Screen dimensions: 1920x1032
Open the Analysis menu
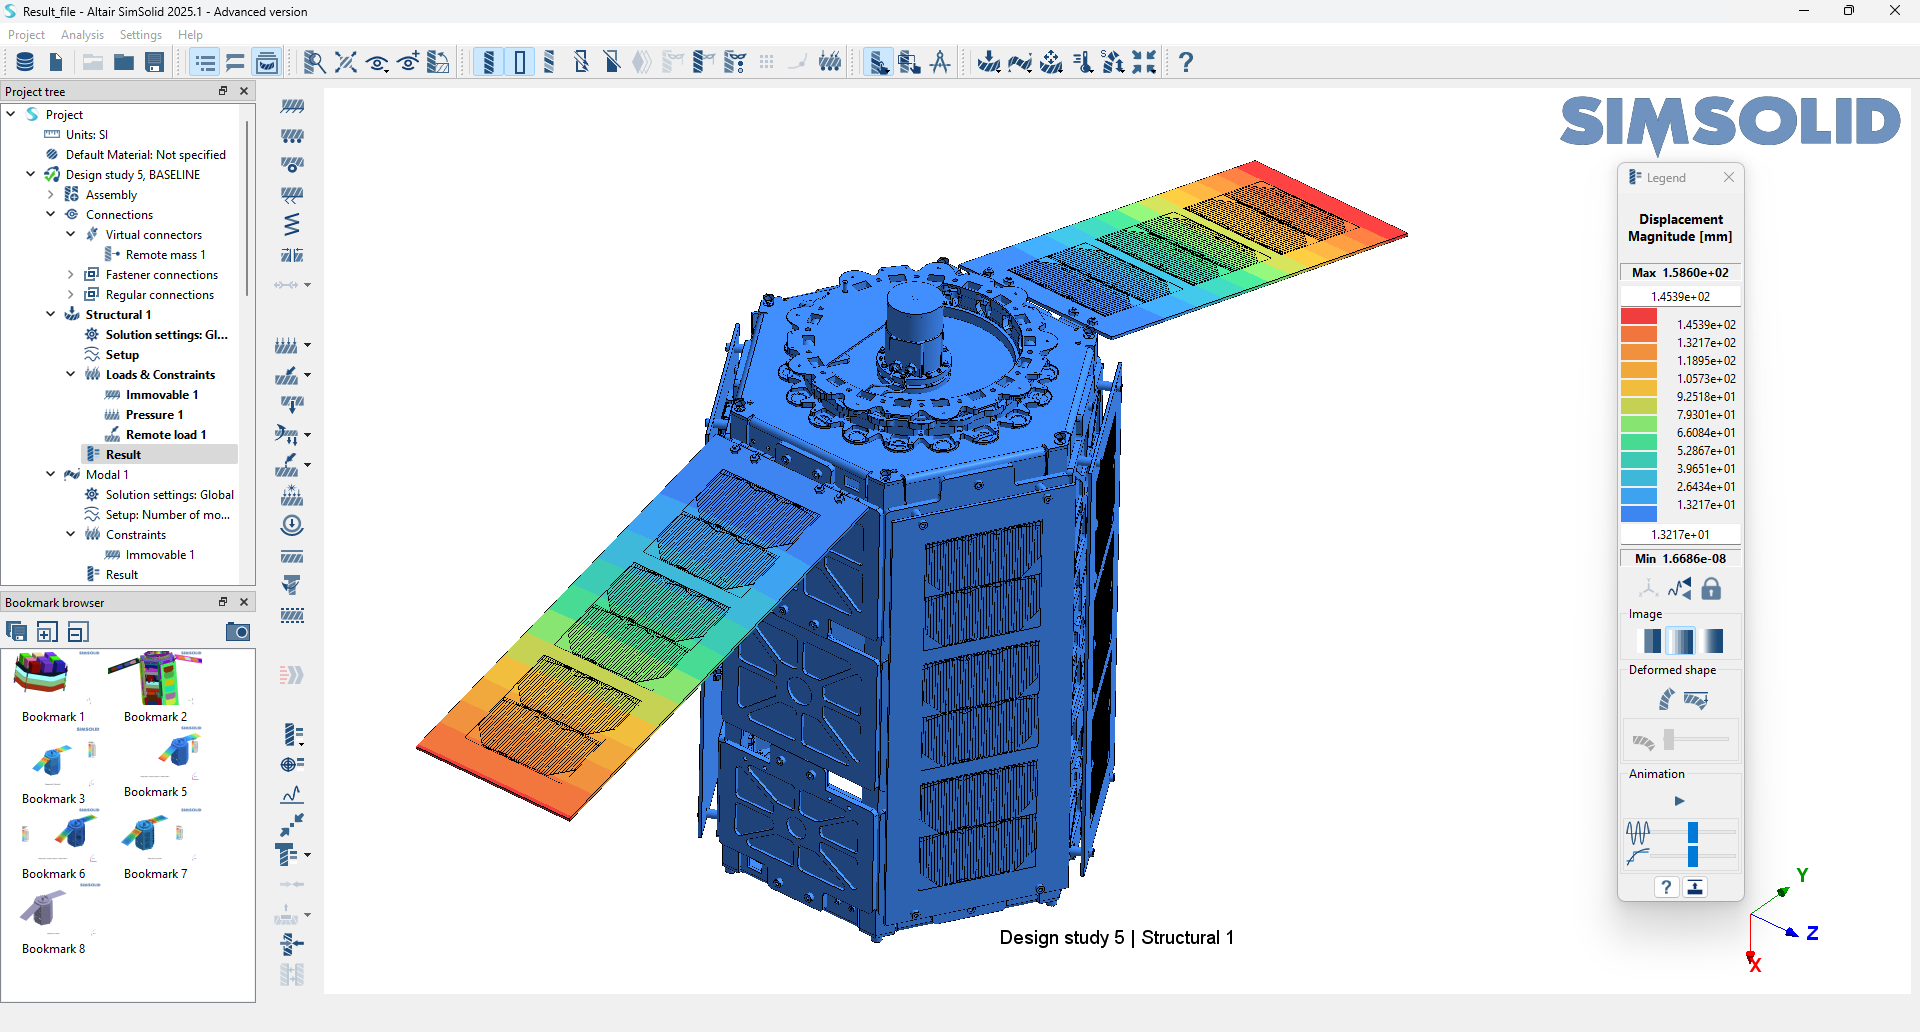82,35
